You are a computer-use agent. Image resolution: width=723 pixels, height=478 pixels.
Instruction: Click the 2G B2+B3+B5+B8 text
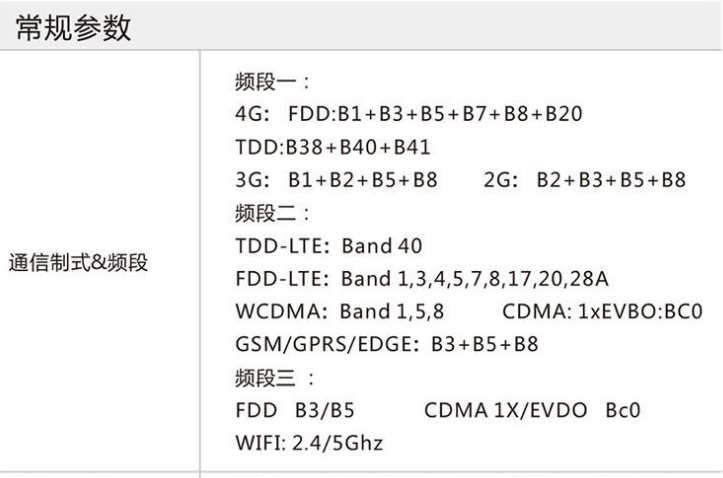click(584, 180)
